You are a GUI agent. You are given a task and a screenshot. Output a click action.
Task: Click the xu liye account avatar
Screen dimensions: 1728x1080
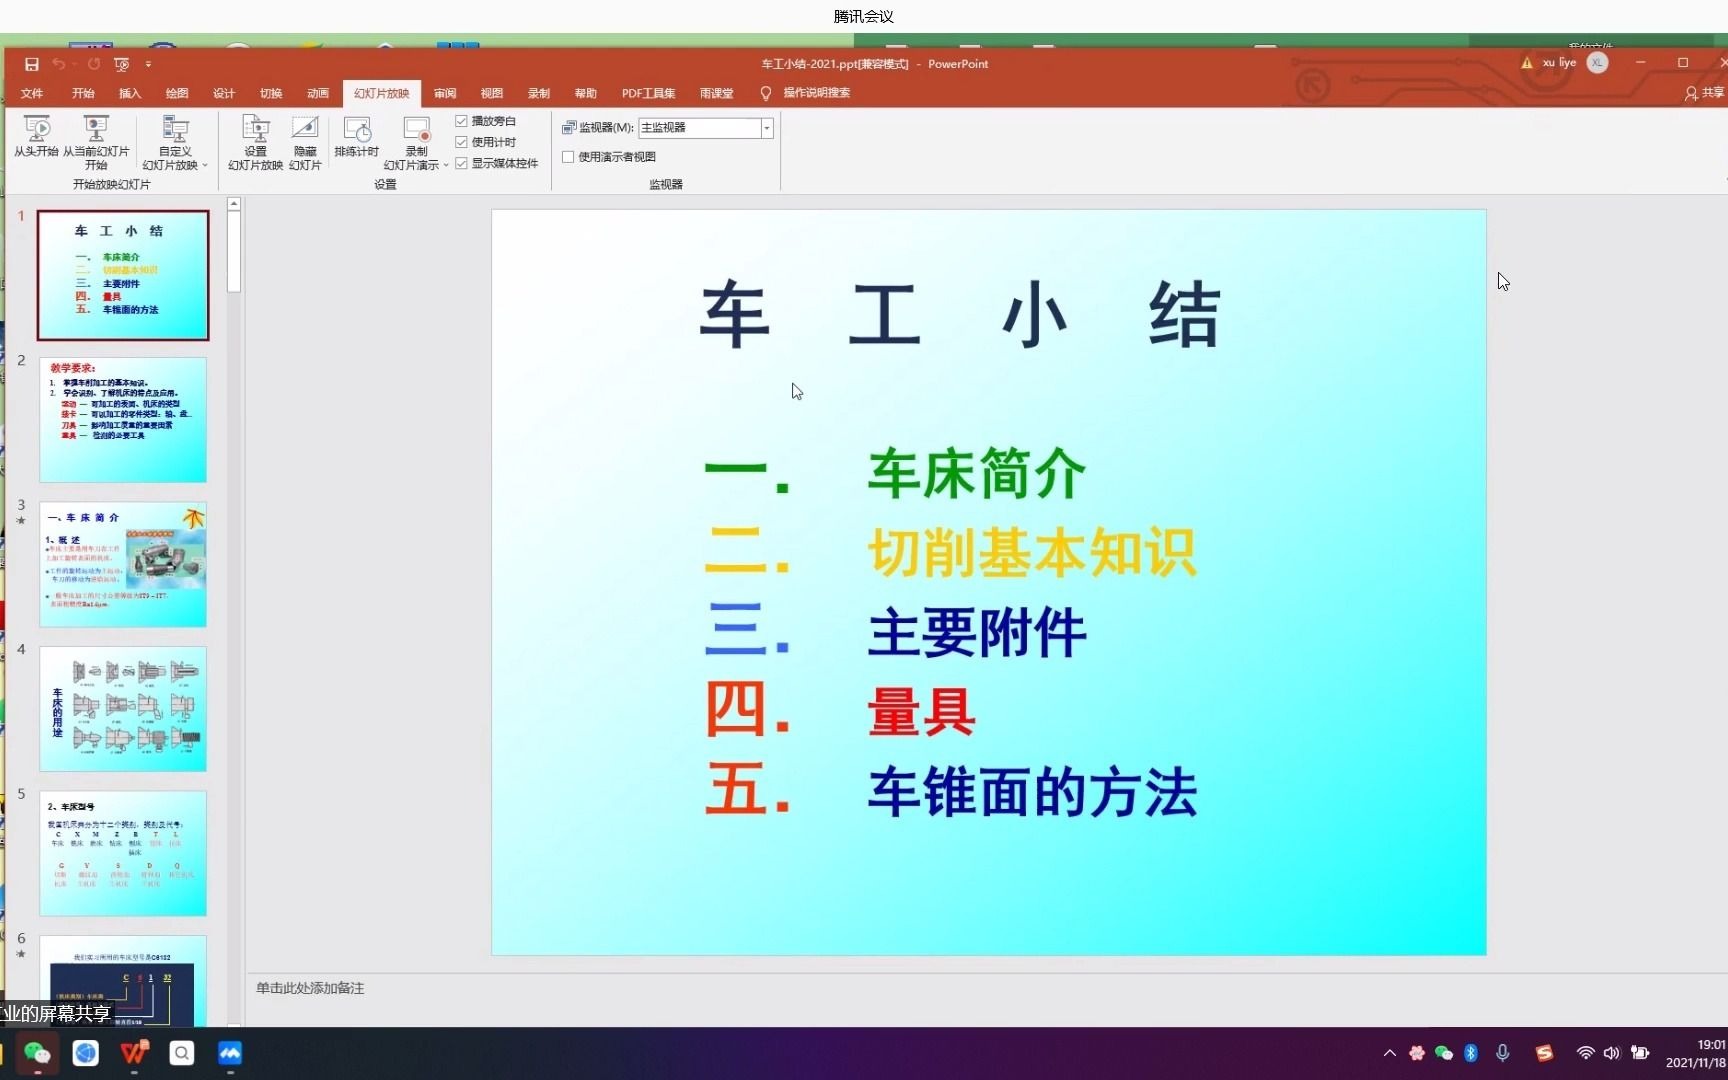(1598, 63)
